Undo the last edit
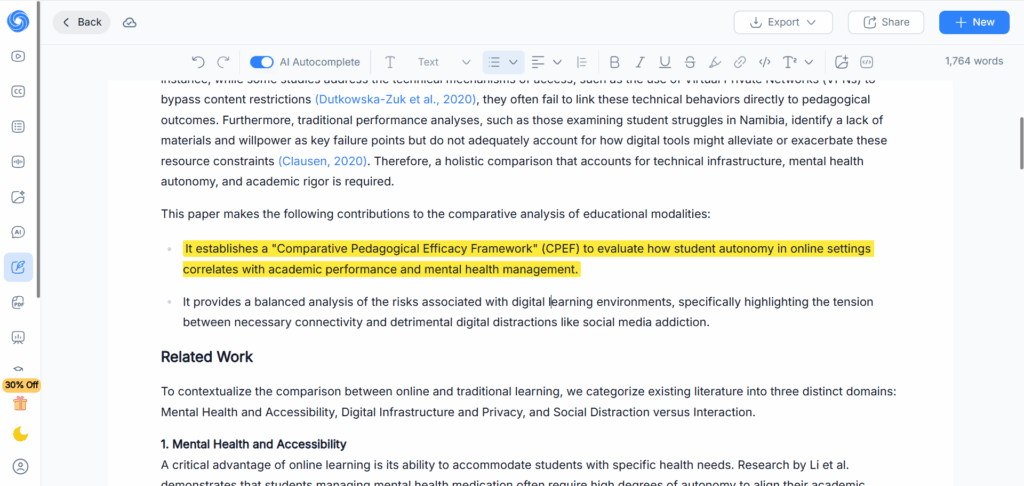 [198, 62]
